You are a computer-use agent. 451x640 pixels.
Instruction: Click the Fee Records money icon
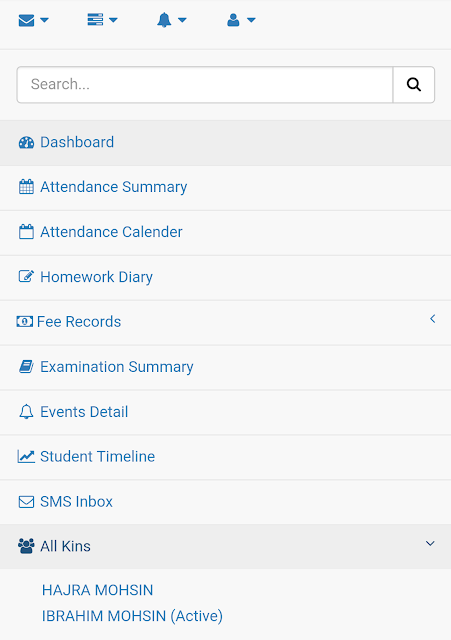(x=24, y=322)
